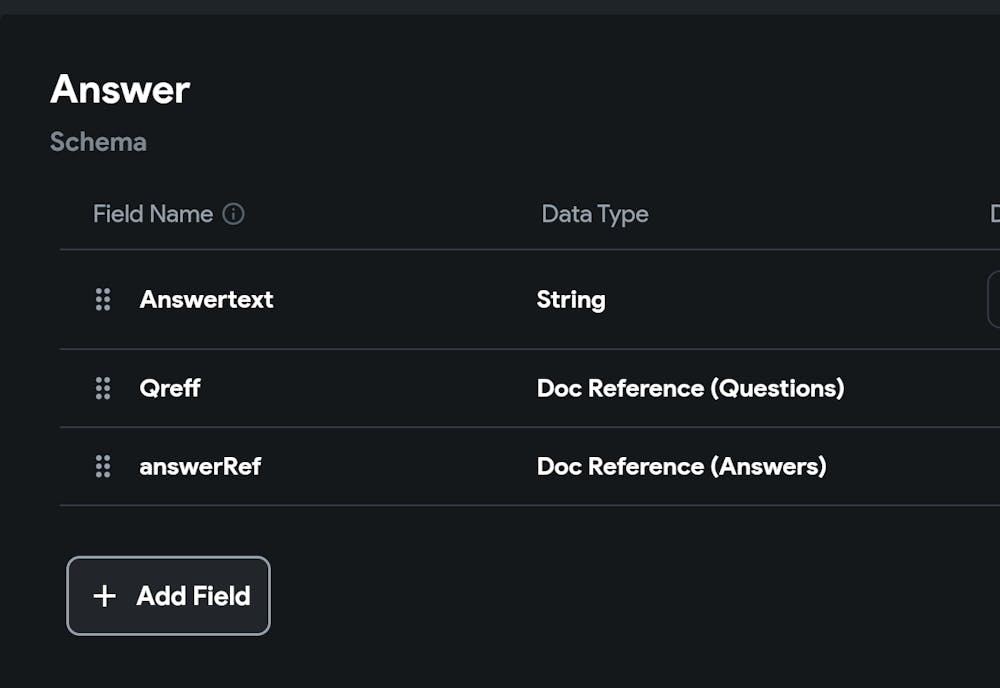Click the word Answers in answerRef's data type
Image resolution: width=1000 pixels, height=688 pixels.
[768, 466]
